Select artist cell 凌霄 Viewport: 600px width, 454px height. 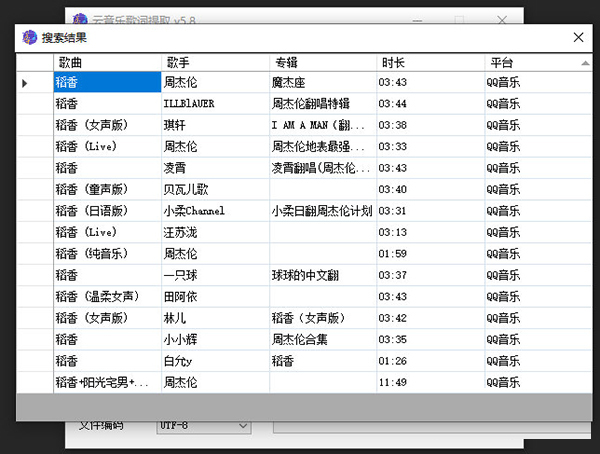[215, 168]
